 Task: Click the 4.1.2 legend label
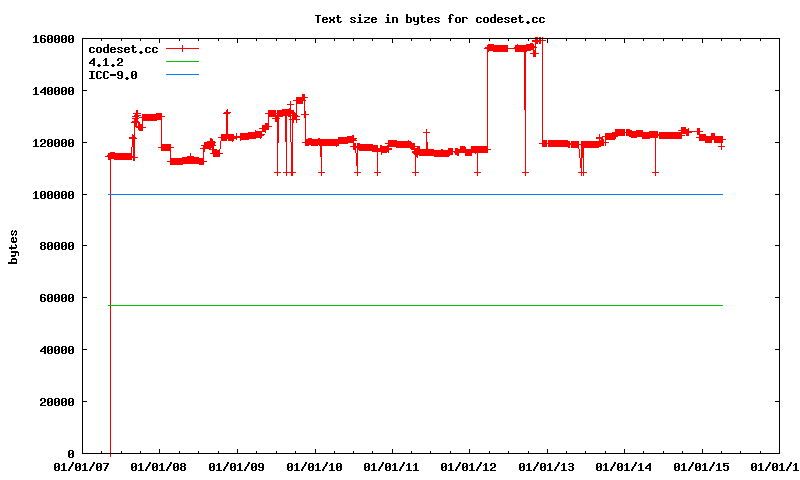pyautogui.click(x=106, y=62)
